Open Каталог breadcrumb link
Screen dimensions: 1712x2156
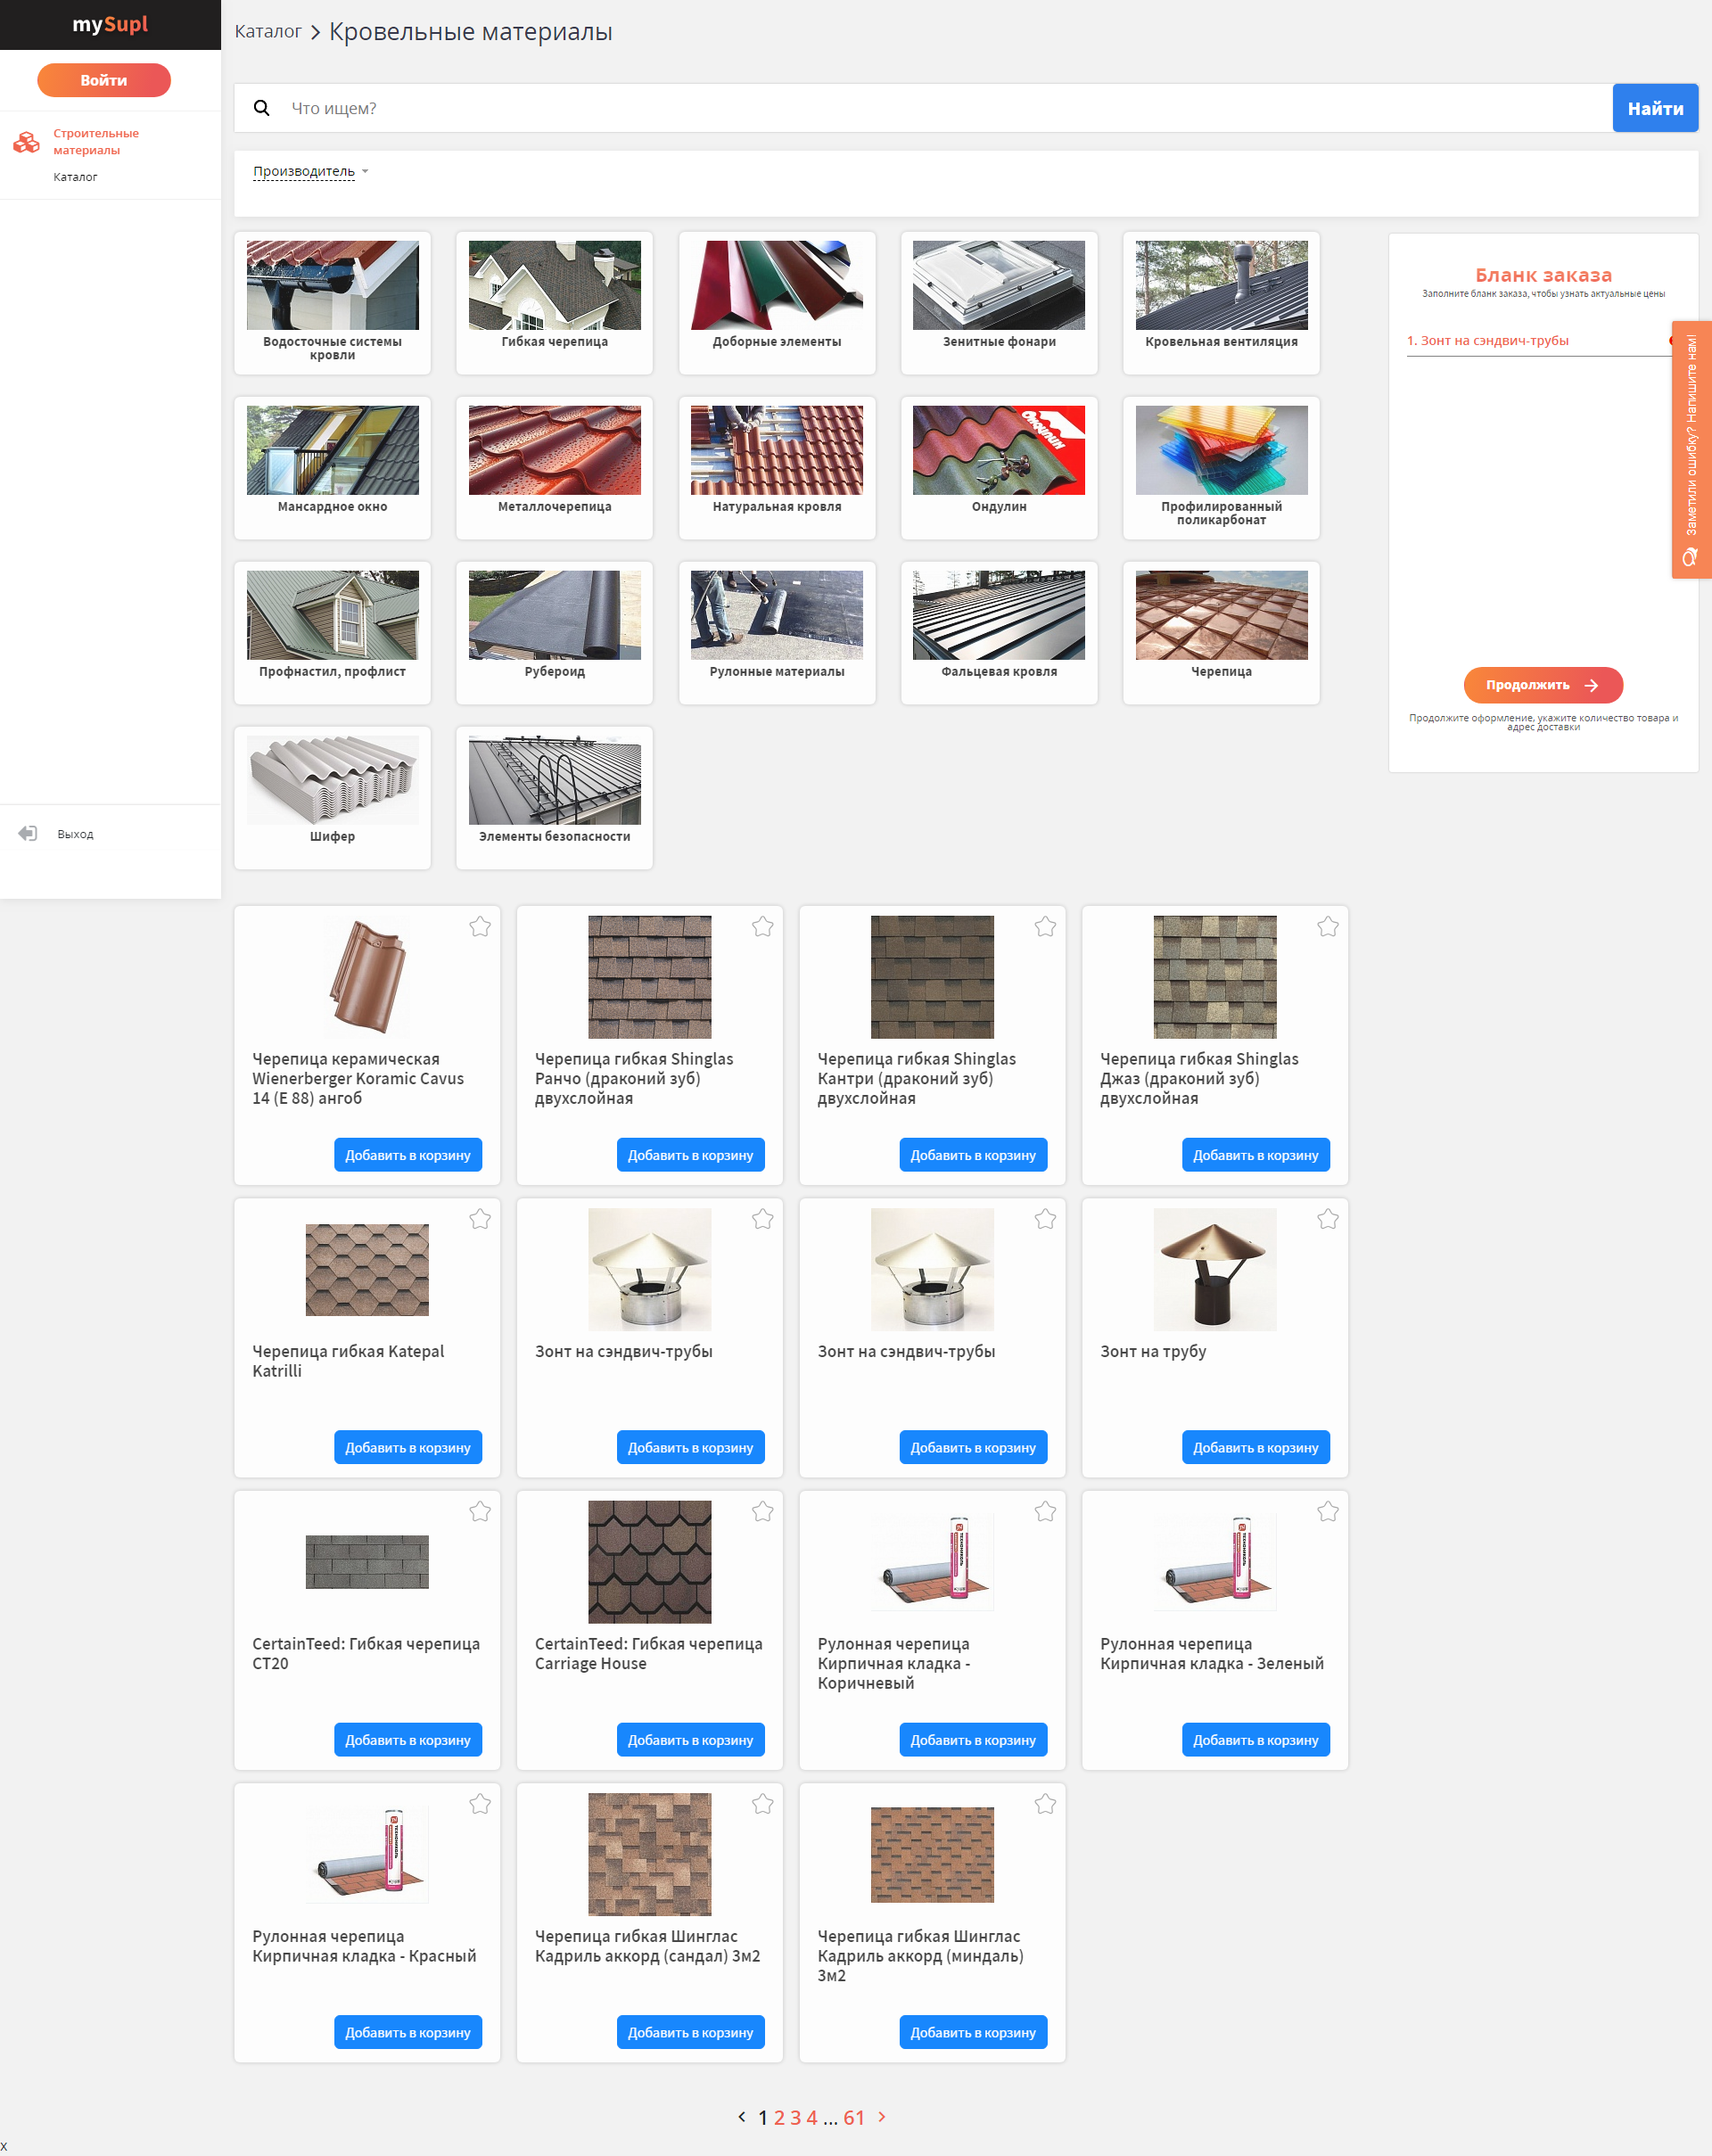pos(268,31)
